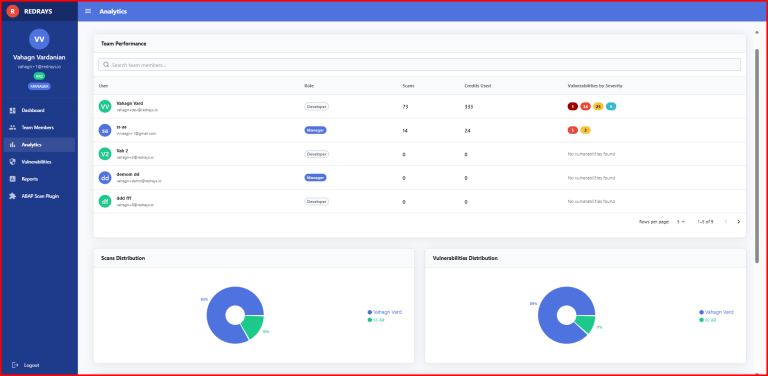Go to next page of team table
The image size is (768, 376).
click(739, 222)
